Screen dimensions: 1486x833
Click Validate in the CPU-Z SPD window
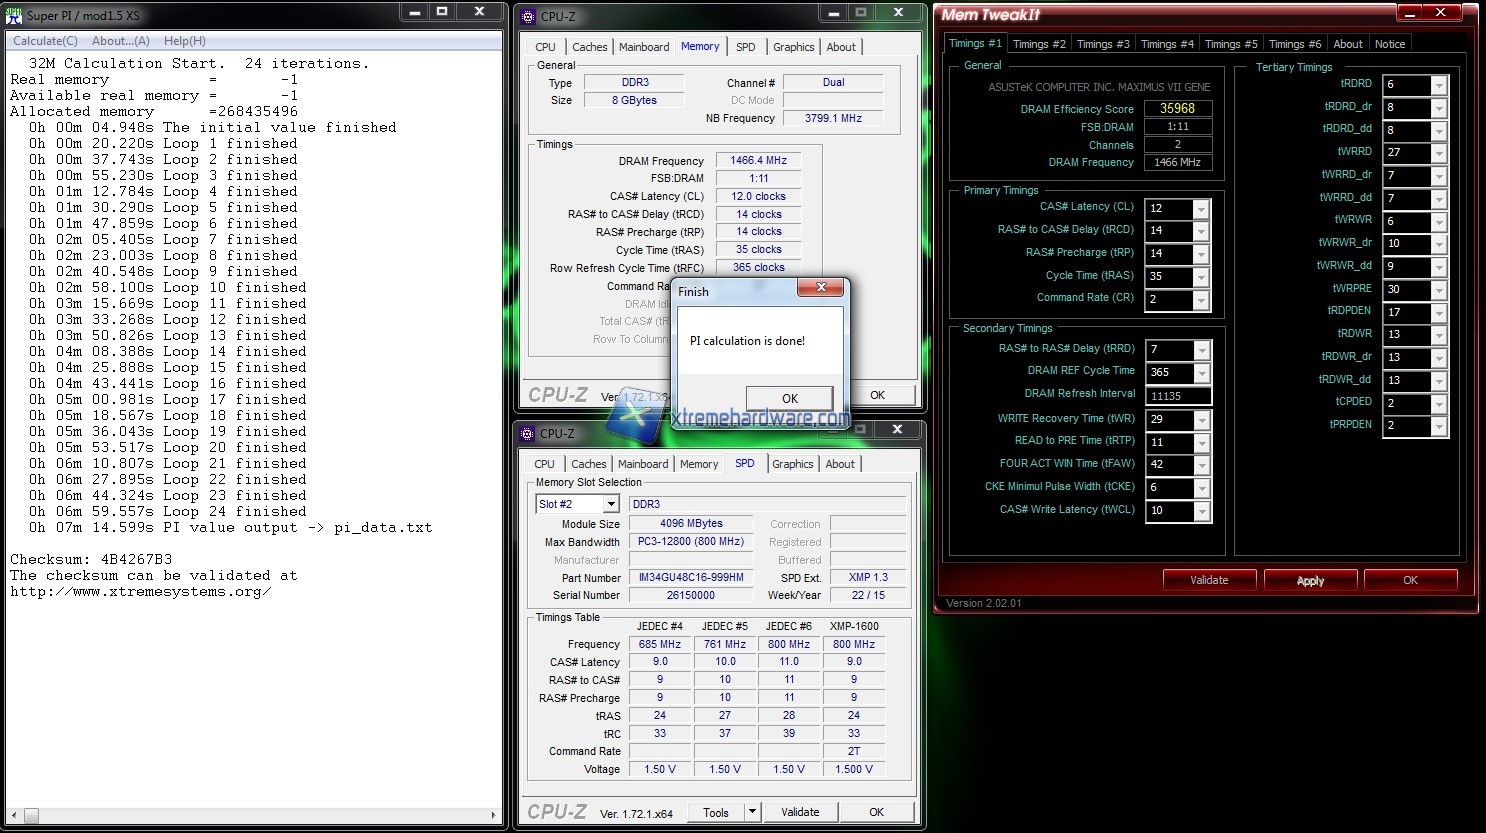point(800,811)
